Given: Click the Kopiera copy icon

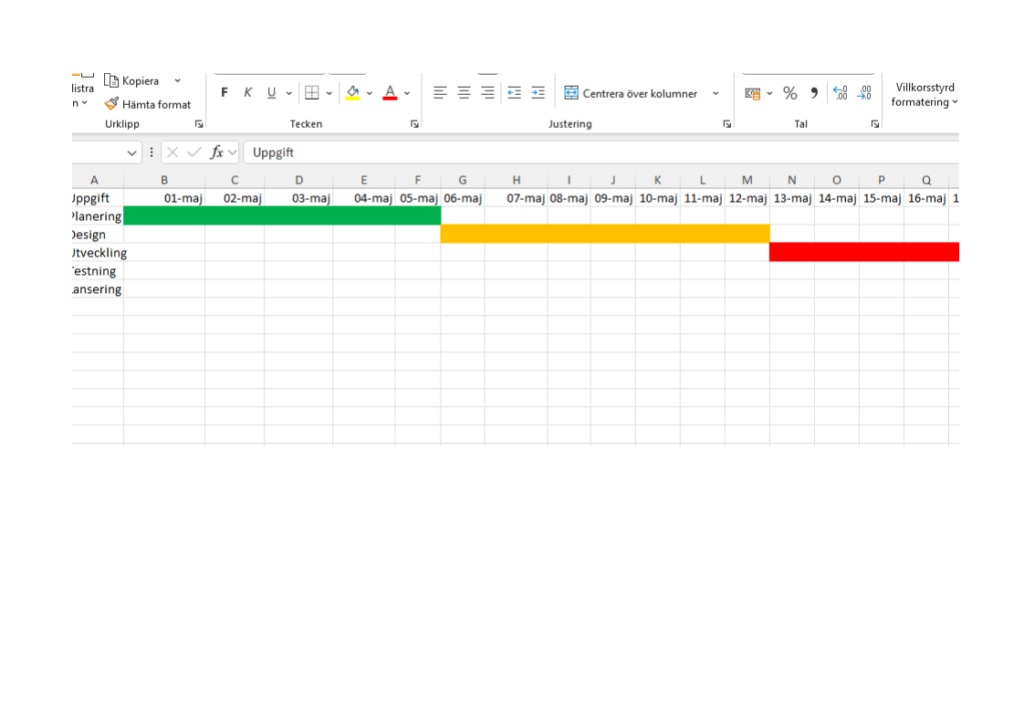Looking at the screenshot, I should [x=112, y=80].
